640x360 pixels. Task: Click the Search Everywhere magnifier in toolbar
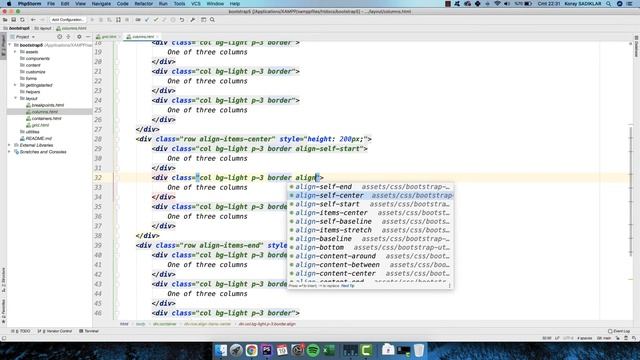click(212, 20)
